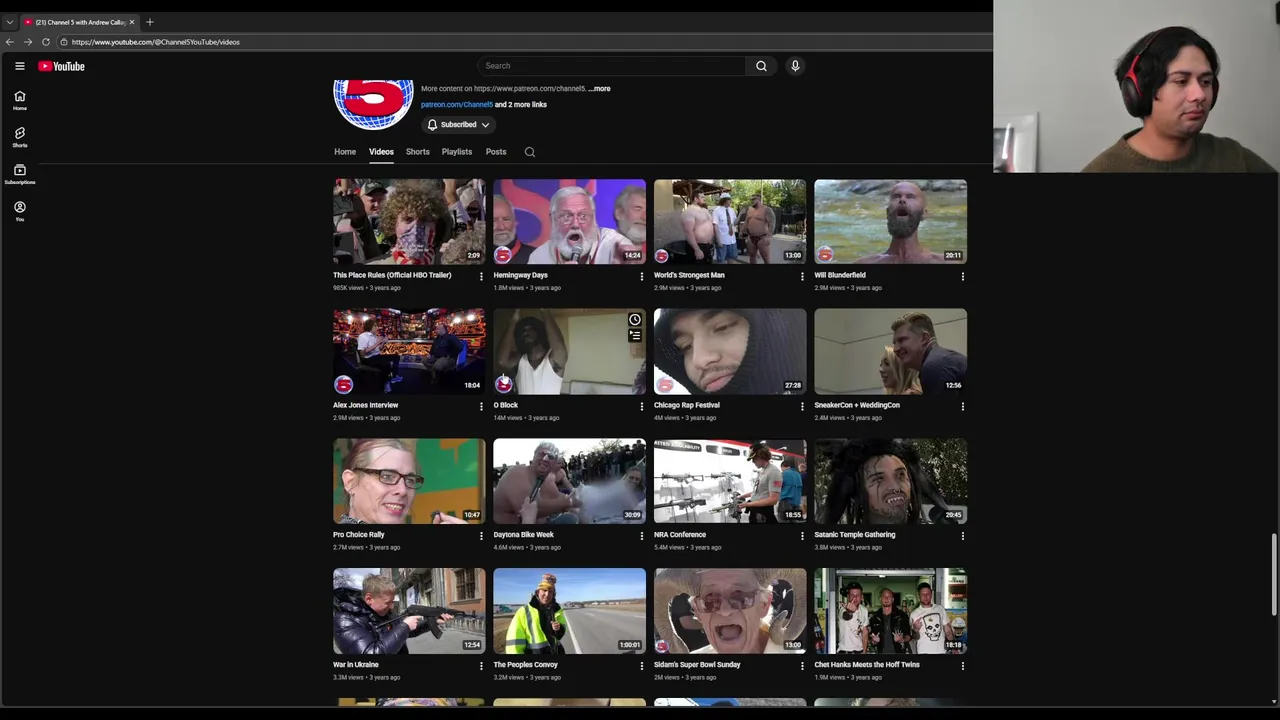Screen dimensions: 1280x720
Task: Click the YouTube search input field
Action: (x=611, y=66)
